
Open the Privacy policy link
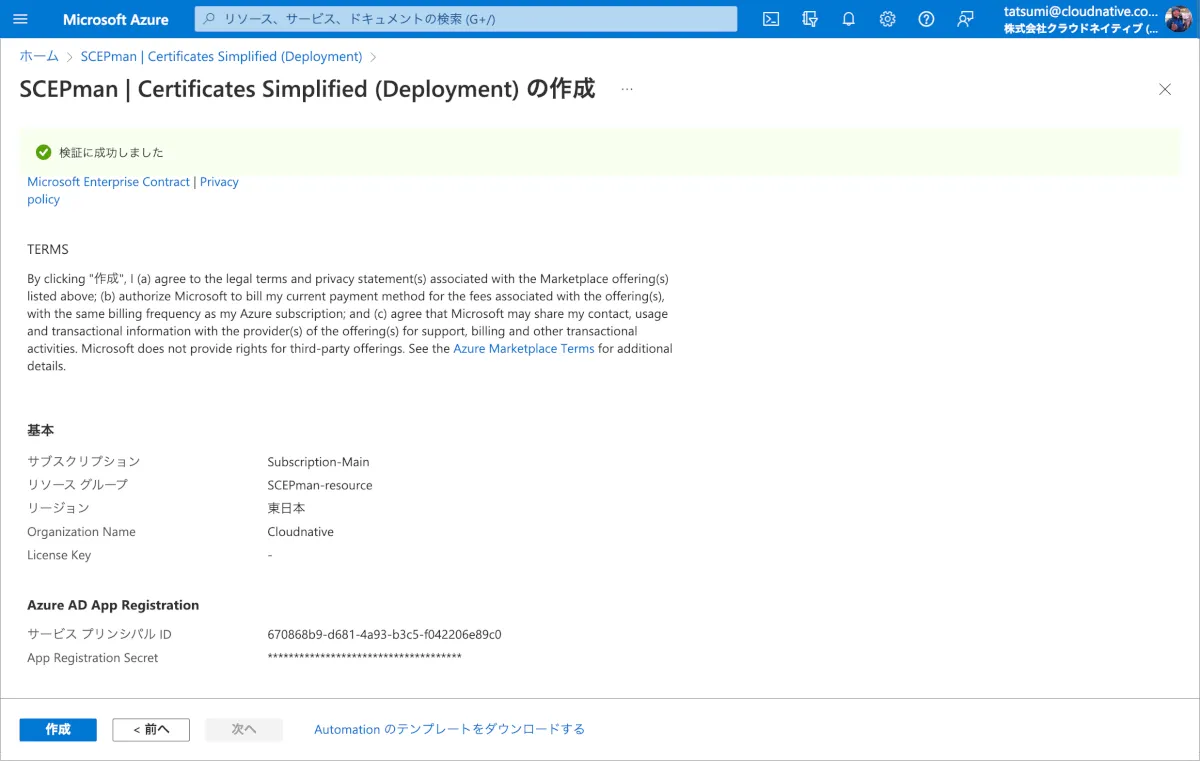[218, 182]
